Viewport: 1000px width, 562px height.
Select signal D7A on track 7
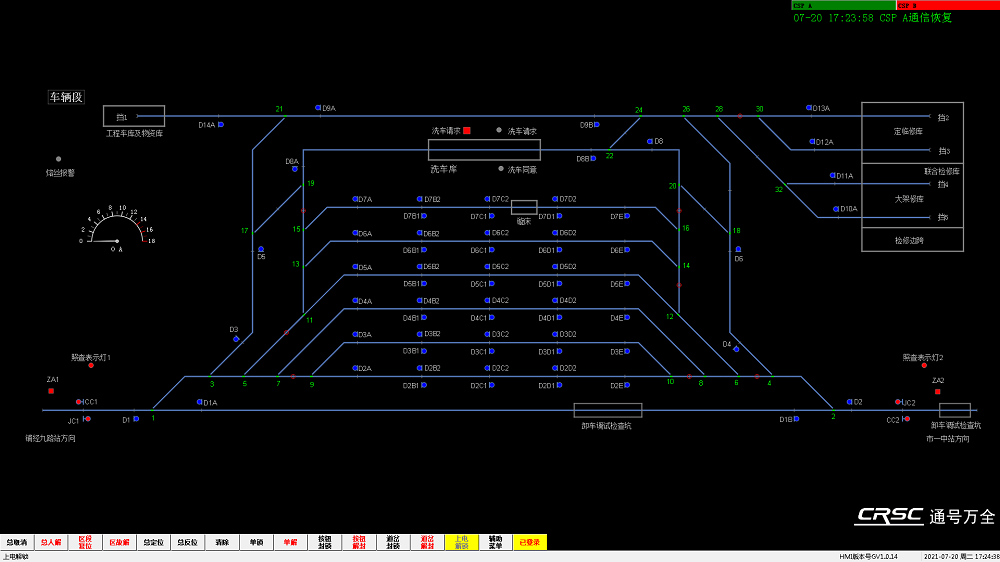[x=355, y=199]
